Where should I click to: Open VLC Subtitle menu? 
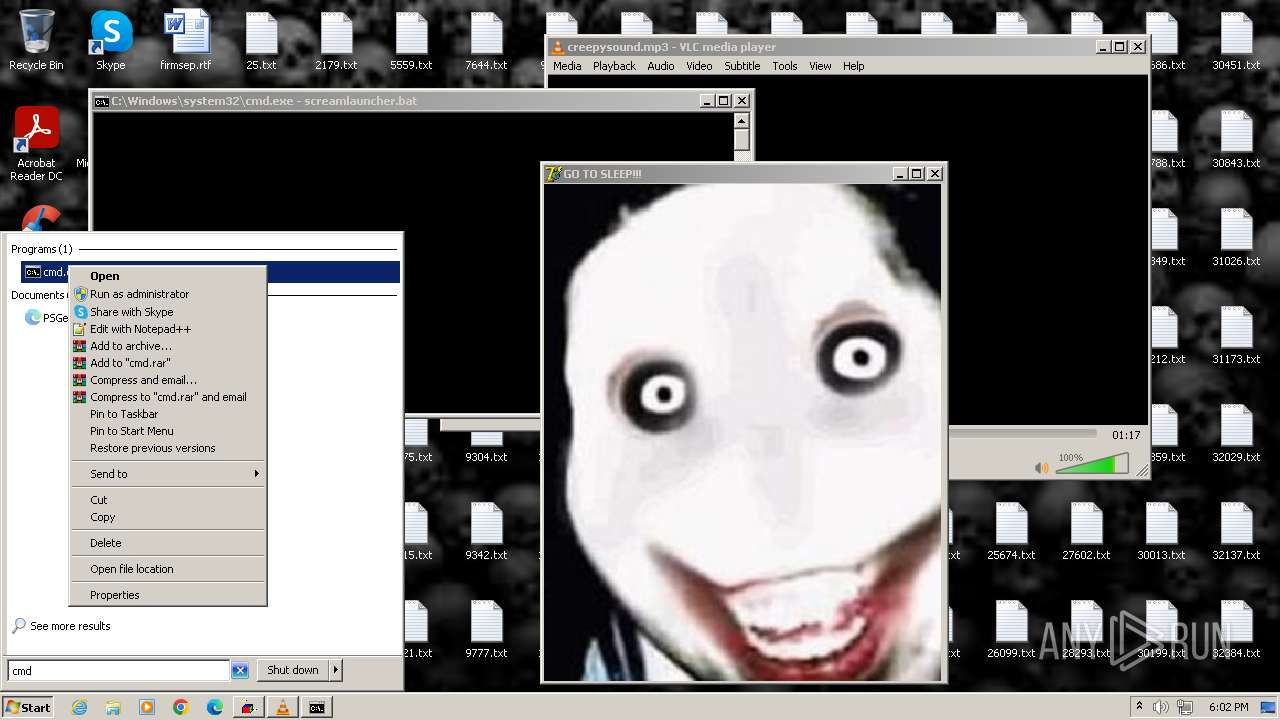[742, 66]
